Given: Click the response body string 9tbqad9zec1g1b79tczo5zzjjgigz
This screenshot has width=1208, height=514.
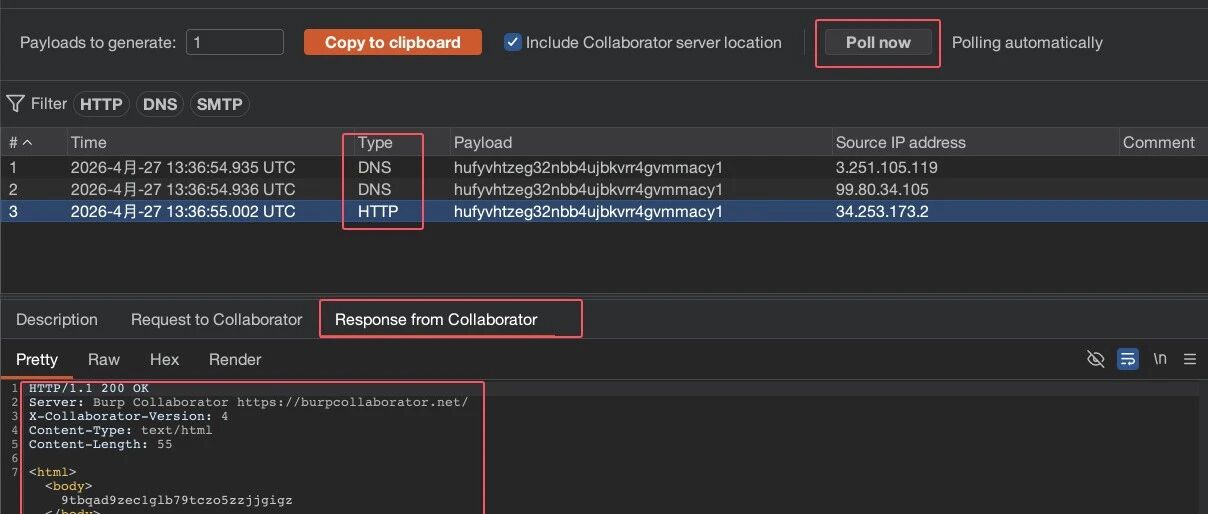Looking at the screenshot, I should point(177,499).
